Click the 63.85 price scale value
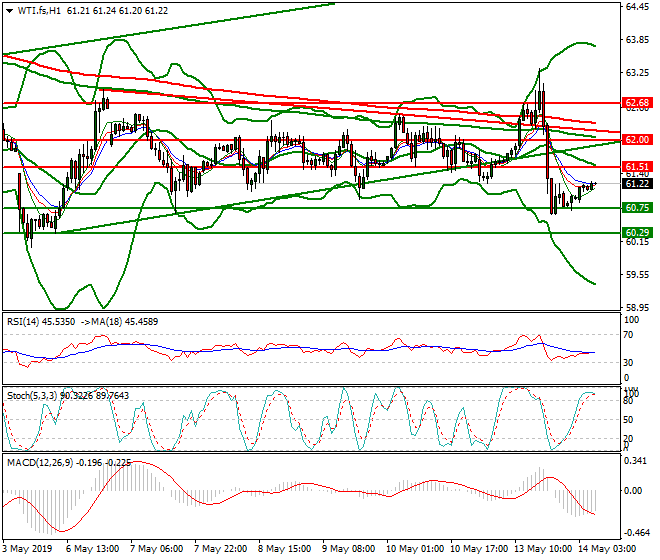This screenshot has width=660, height=560. tap(637, 40)
